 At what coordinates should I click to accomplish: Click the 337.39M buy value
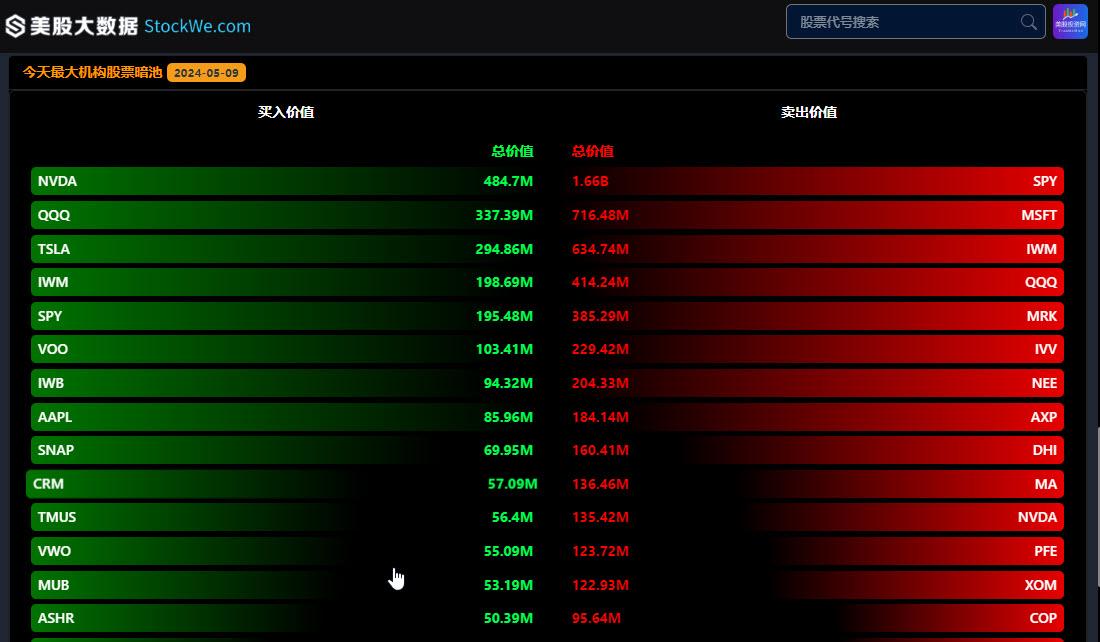click(504, 215)
